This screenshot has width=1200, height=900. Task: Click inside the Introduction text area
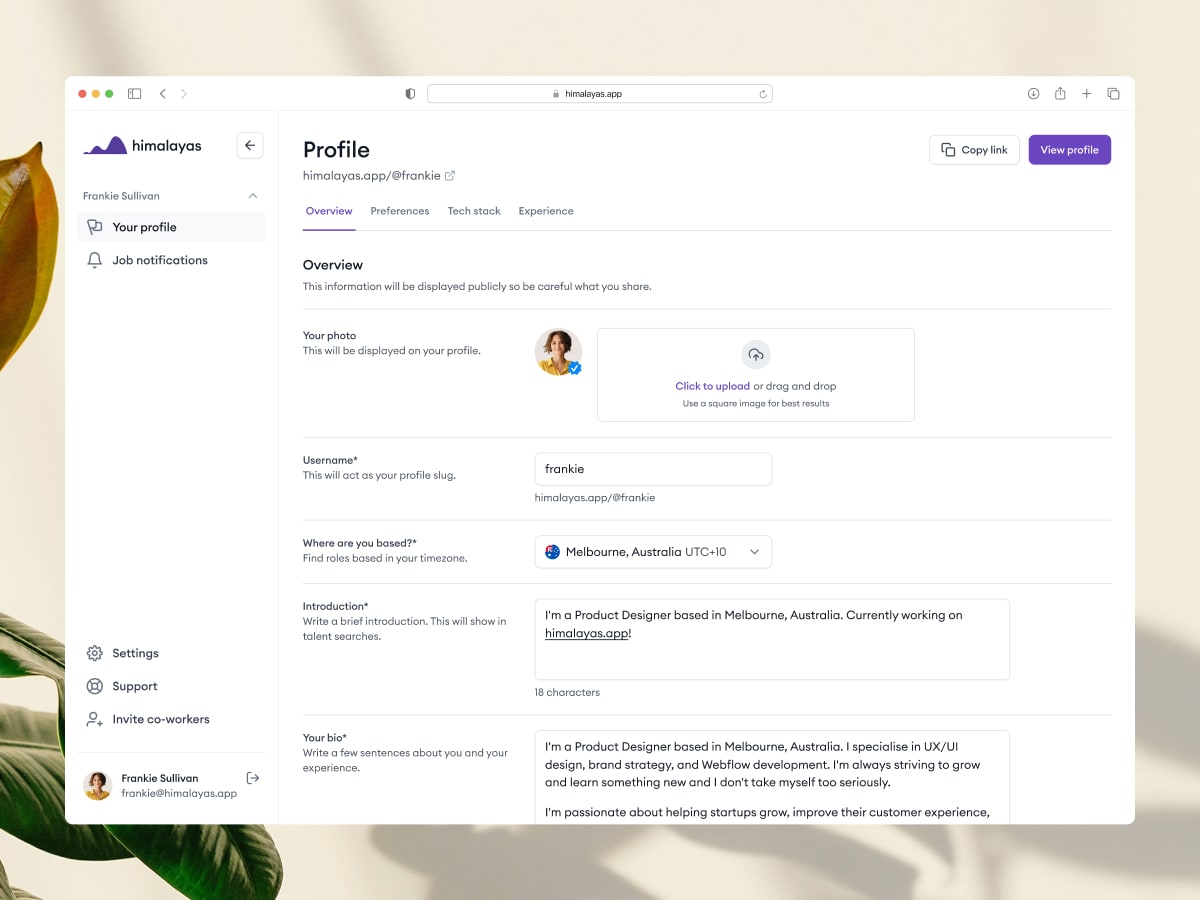tap(772, 639)
